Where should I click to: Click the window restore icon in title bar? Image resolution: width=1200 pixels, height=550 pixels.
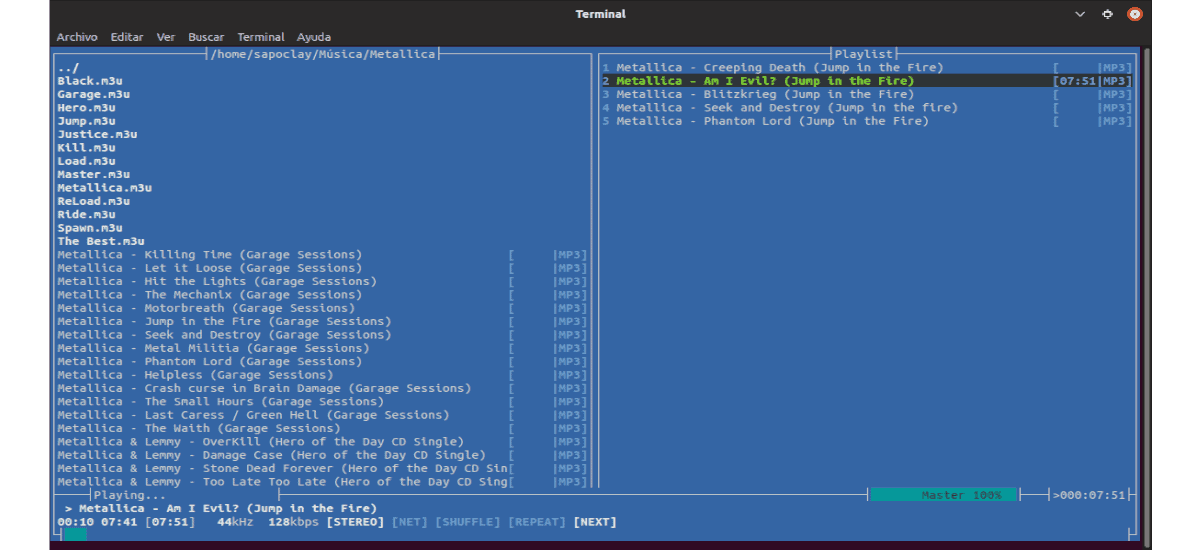pyautogui.click(x=1107, y=14)
